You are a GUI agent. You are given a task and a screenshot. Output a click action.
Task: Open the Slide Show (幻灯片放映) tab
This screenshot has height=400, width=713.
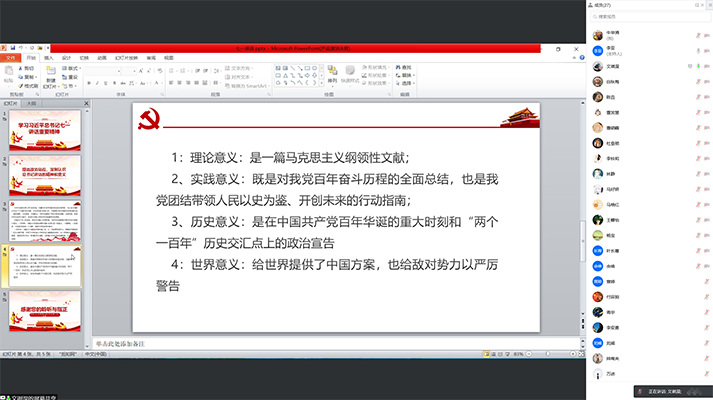[x=129, y=58]
